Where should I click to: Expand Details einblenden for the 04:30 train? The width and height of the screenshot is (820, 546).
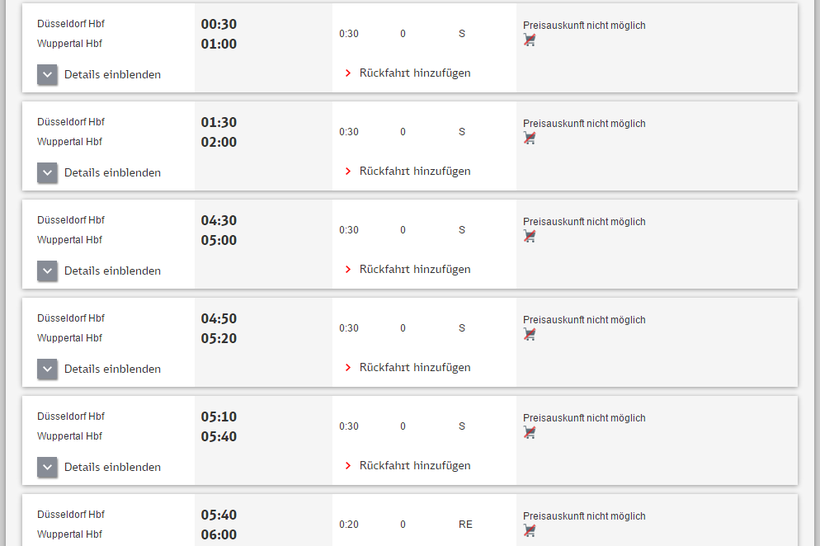tap(47, 270)
